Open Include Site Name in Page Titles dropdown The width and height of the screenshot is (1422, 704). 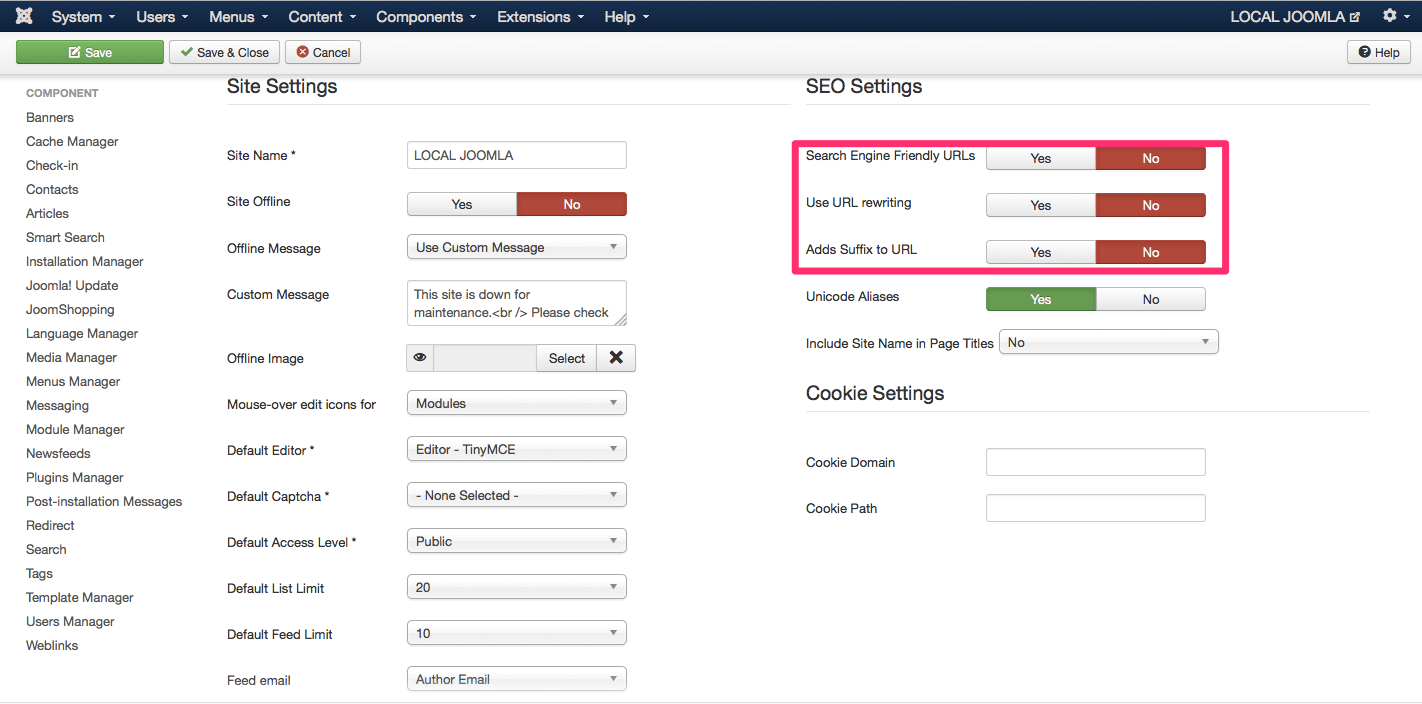tap(1108, 342)
